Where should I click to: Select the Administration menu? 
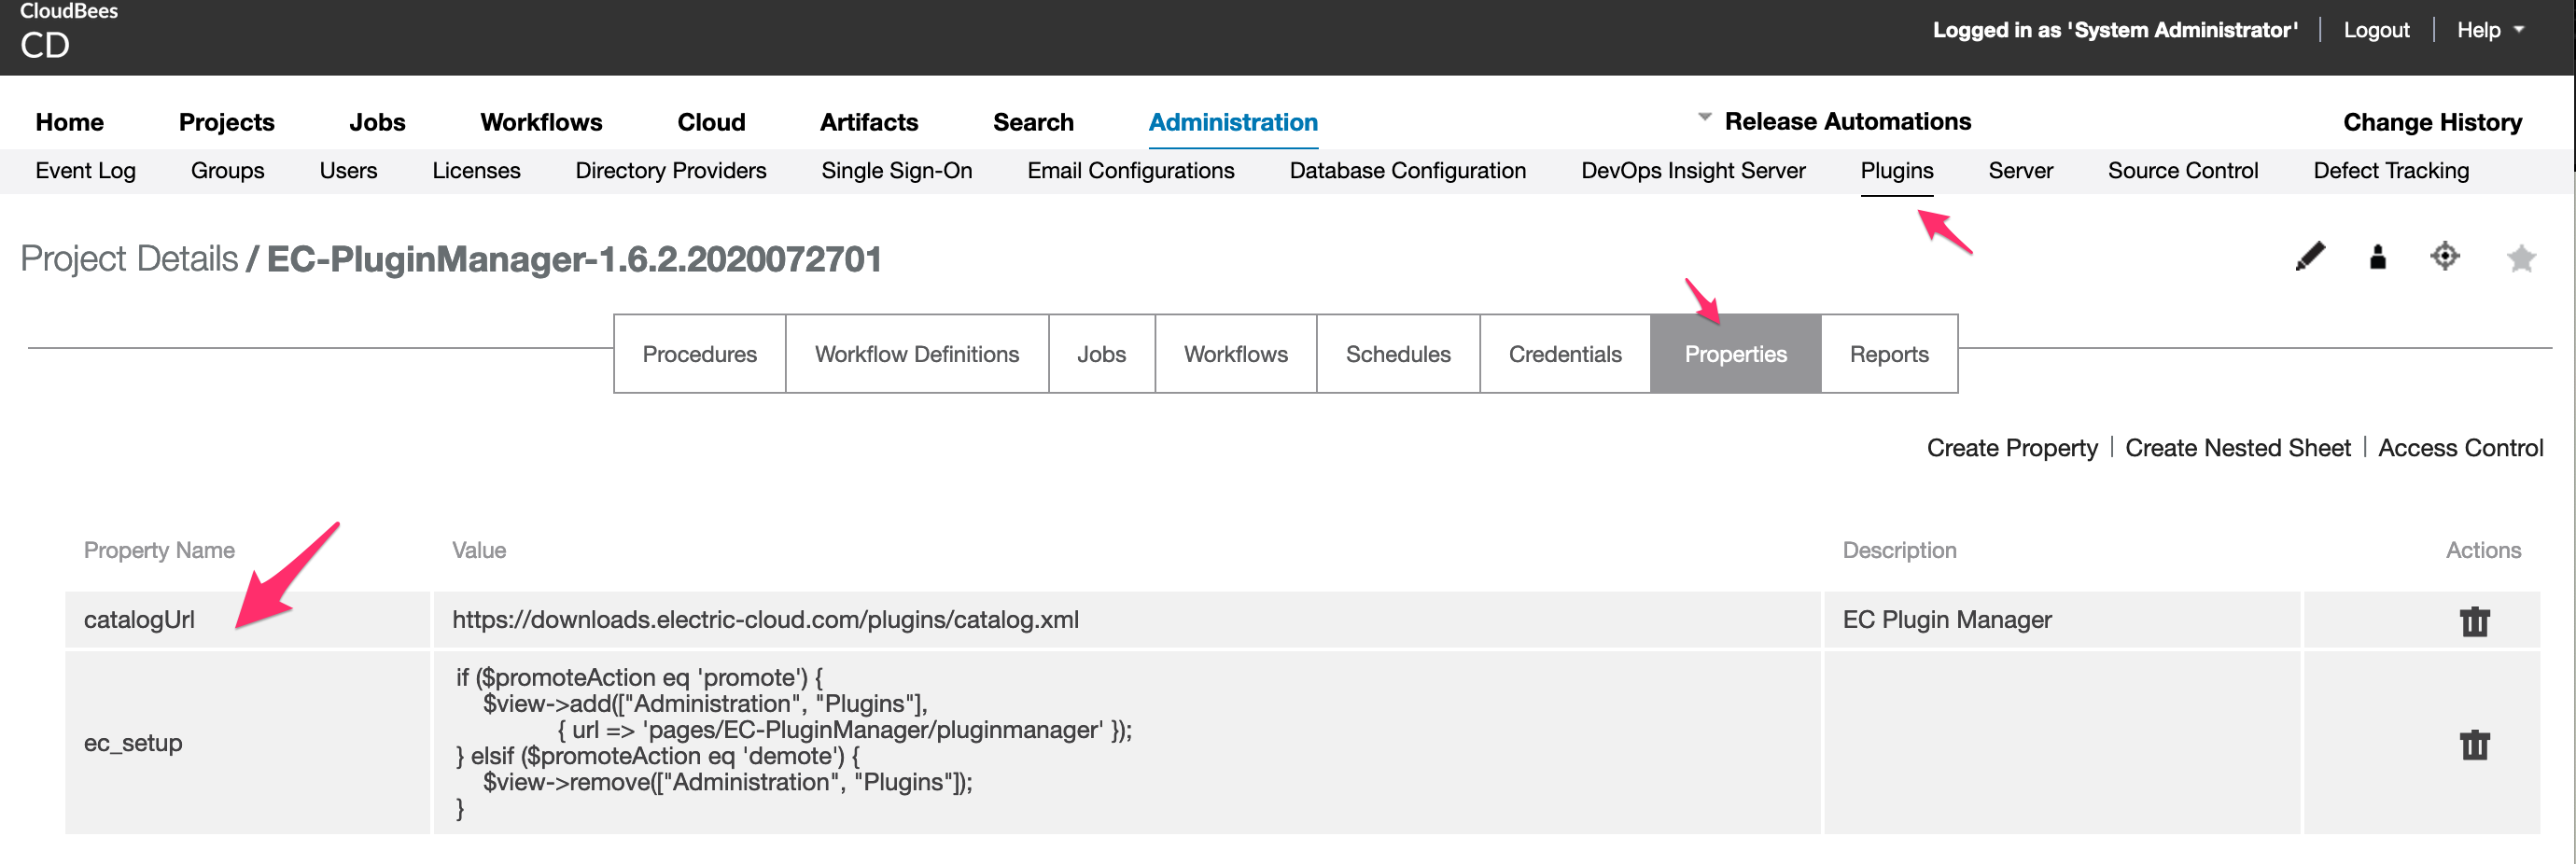(x=1233, y=122)
